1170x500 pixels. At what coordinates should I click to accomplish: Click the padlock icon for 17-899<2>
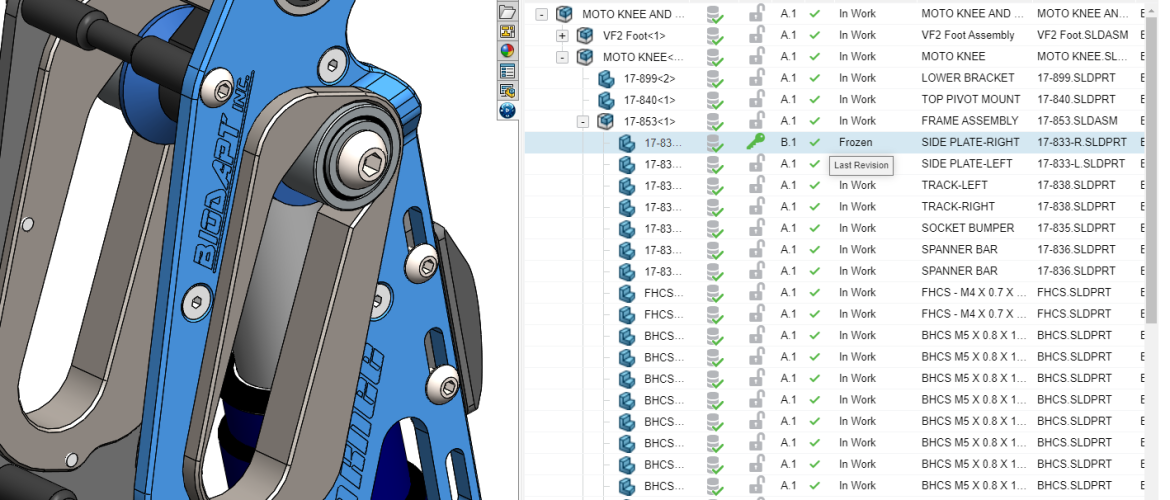pyautogui.click(x=757, y=78)
